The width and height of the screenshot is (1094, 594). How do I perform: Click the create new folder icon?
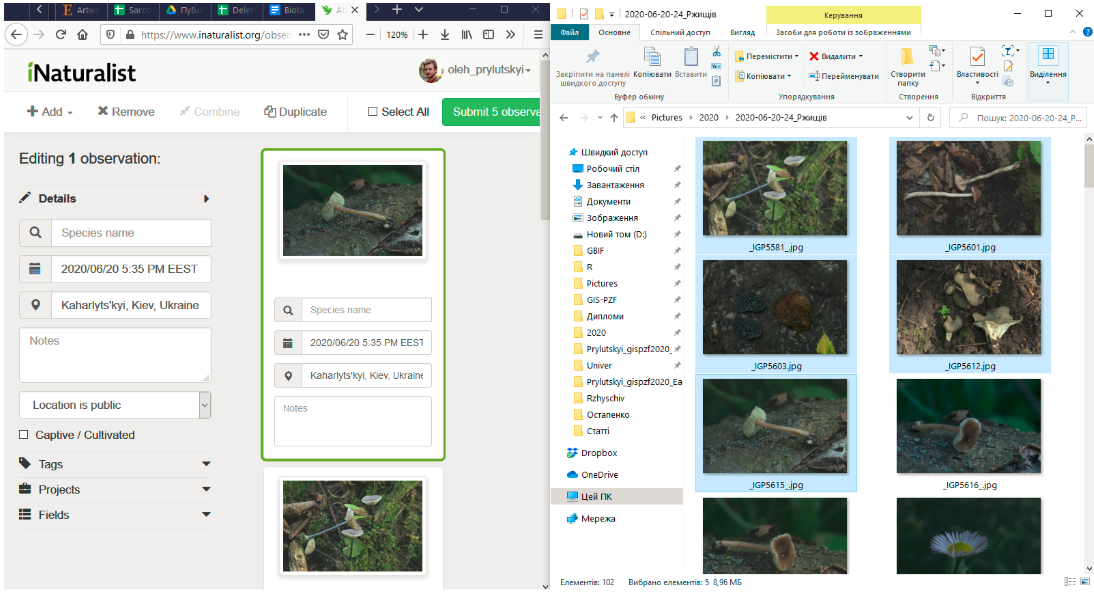point(907,59)
